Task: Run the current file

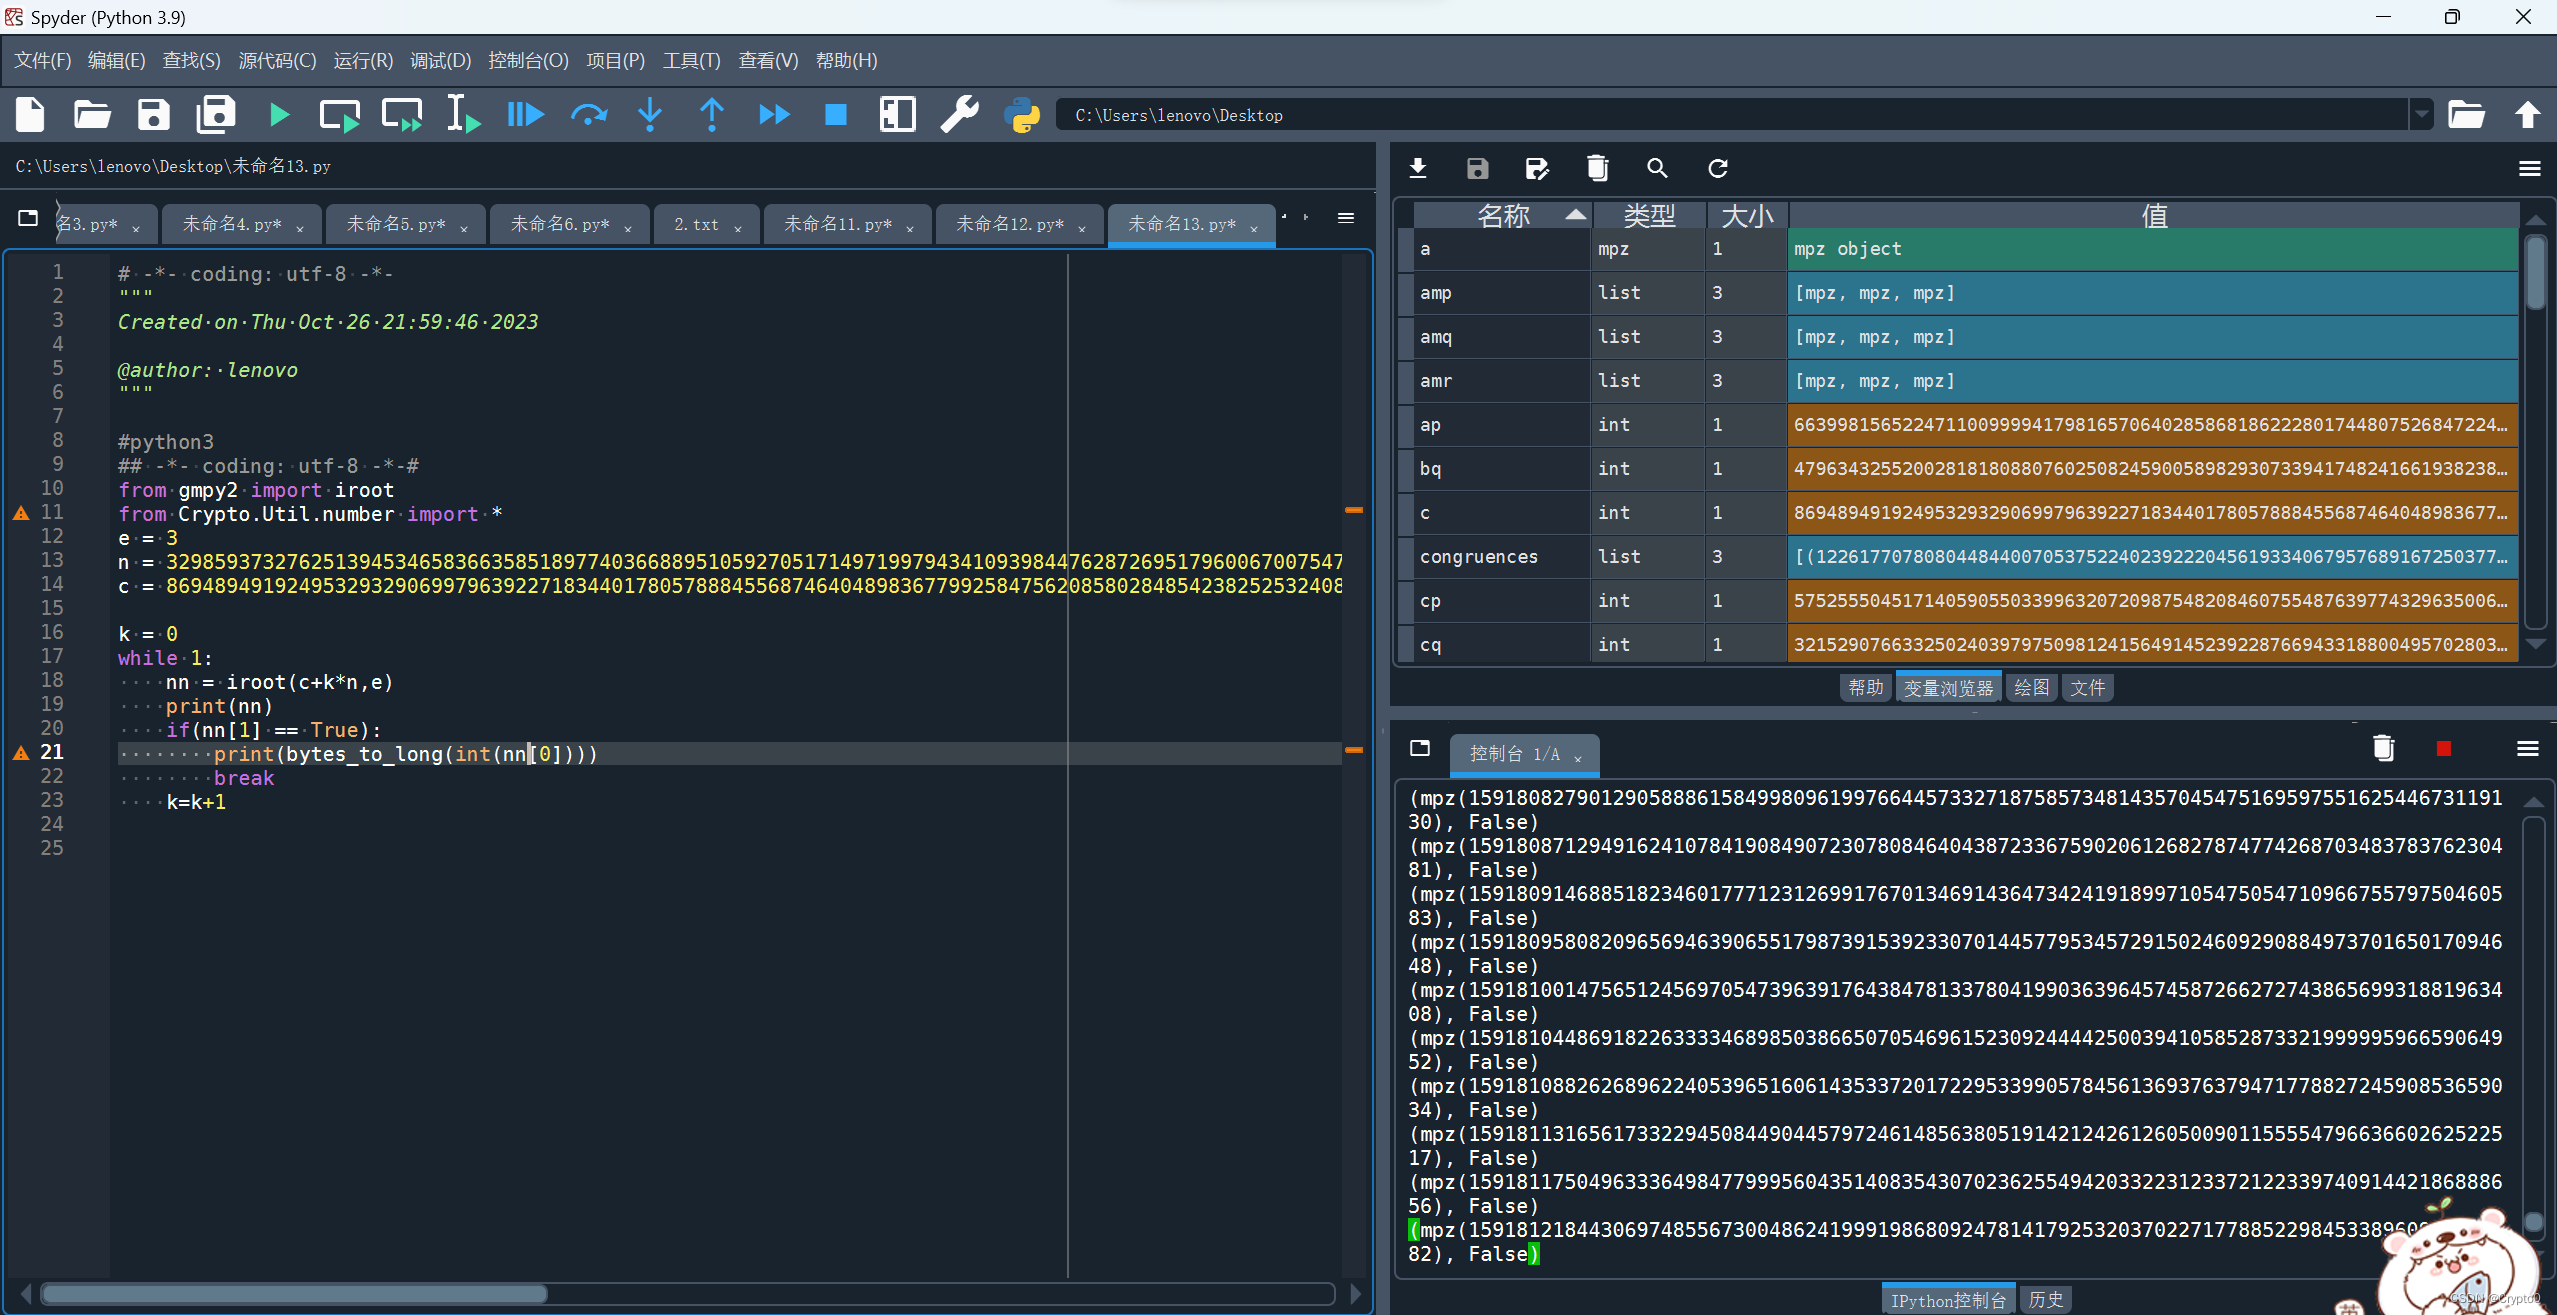Action: [x=278, y=114]
